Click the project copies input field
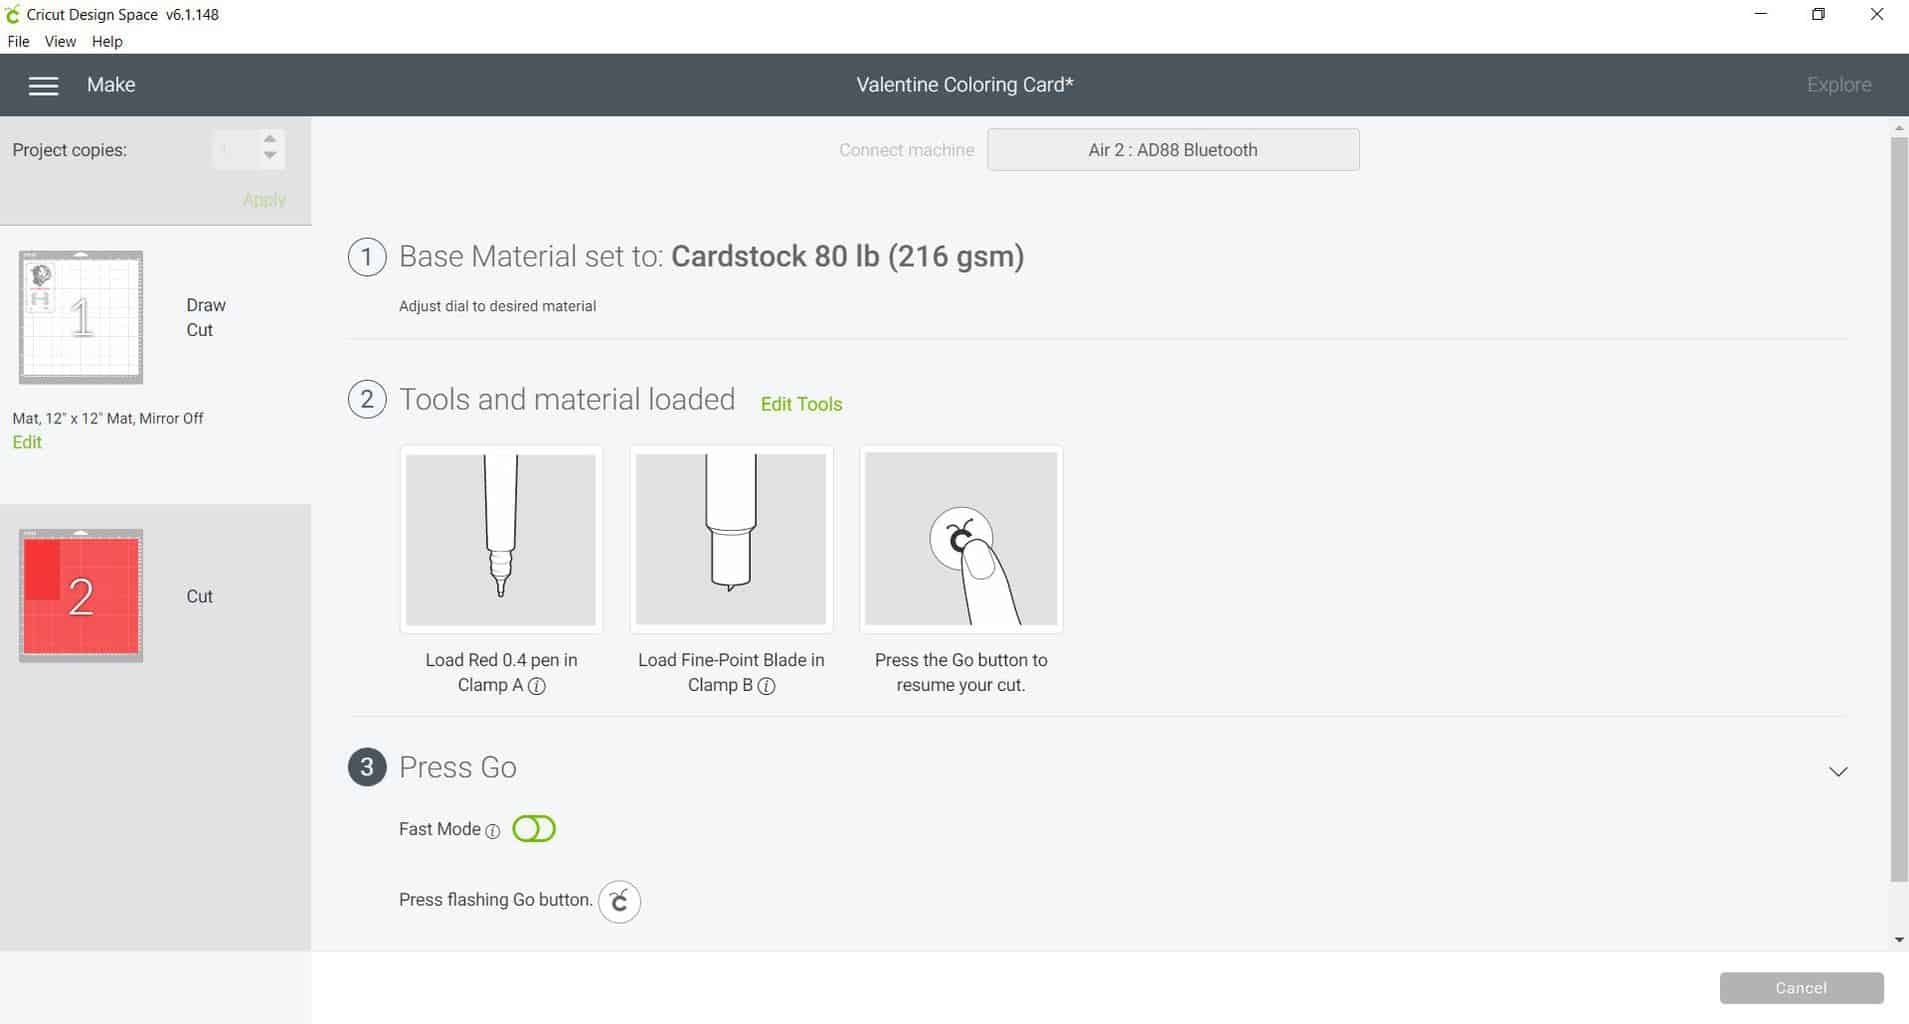This screenshot has height=1024, width=1909. 234,150
